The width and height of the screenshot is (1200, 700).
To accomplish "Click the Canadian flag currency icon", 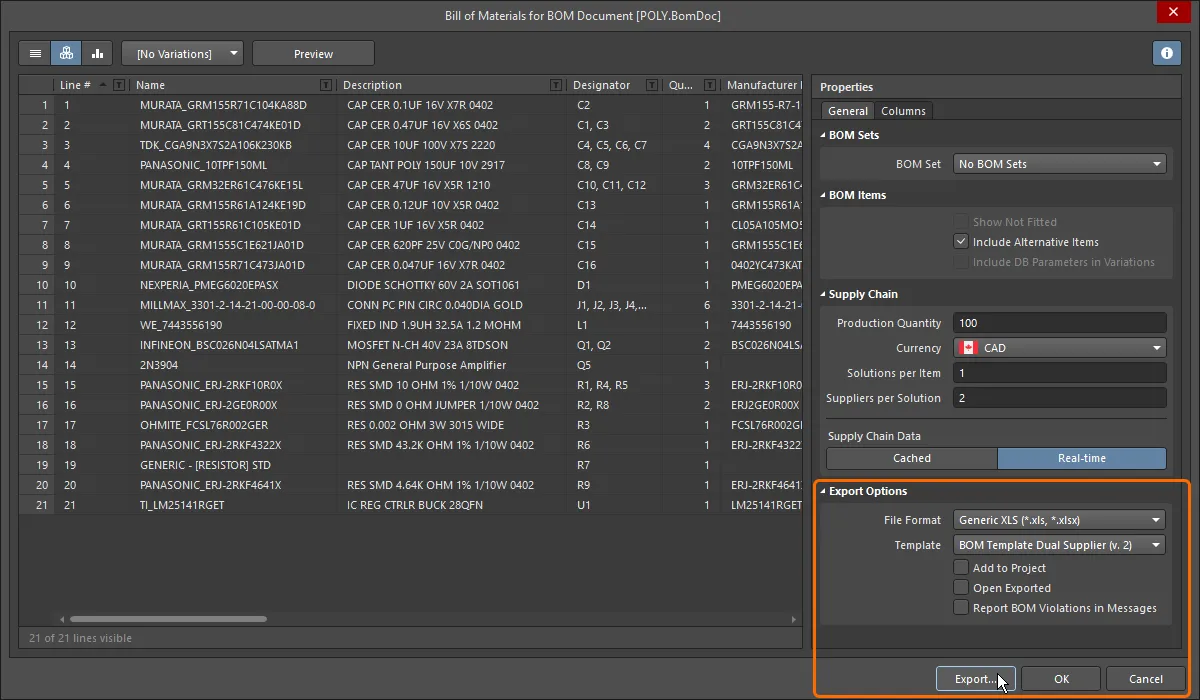I will [967, 348].
